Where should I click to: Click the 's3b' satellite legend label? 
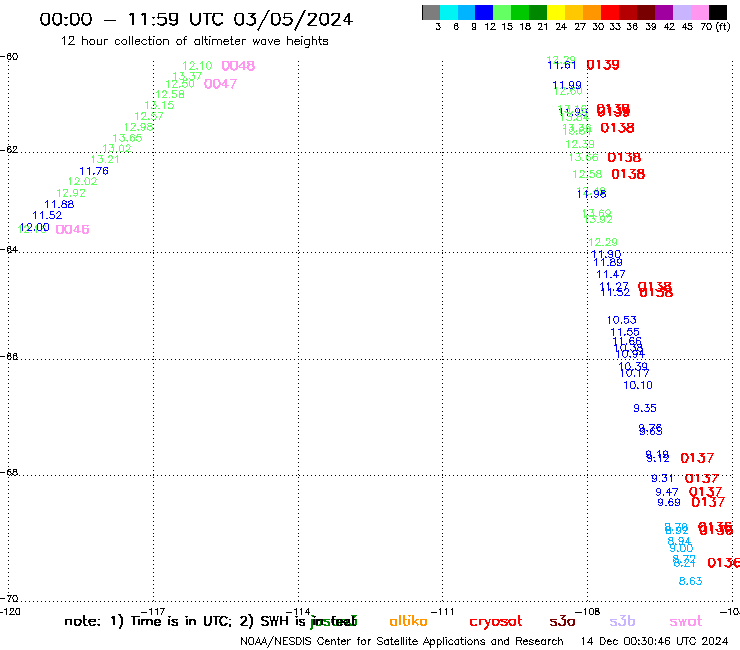(x=622, y=621)
